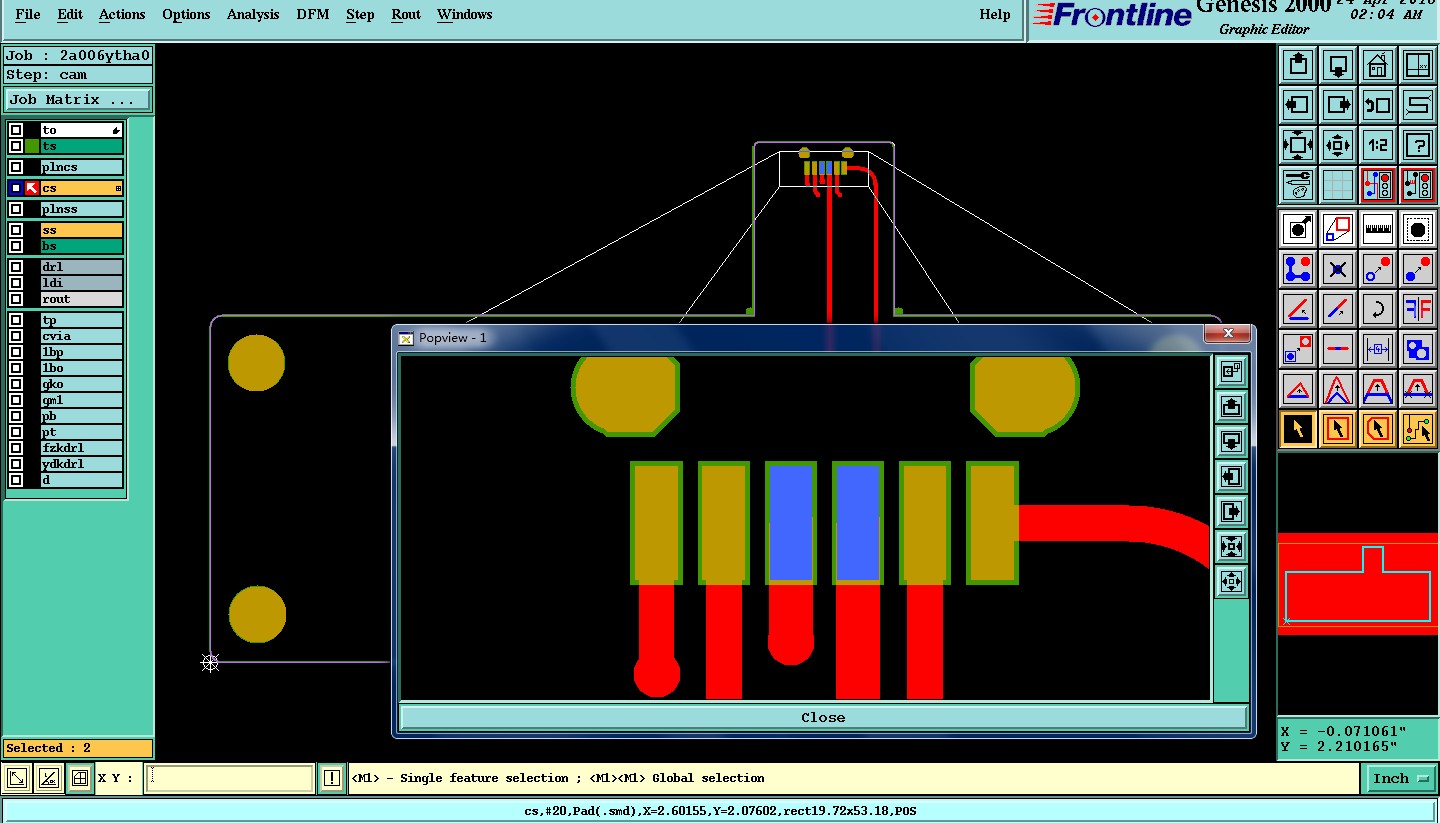Click the Close button in Popview

pyautogui.click(x=823, y=717)
